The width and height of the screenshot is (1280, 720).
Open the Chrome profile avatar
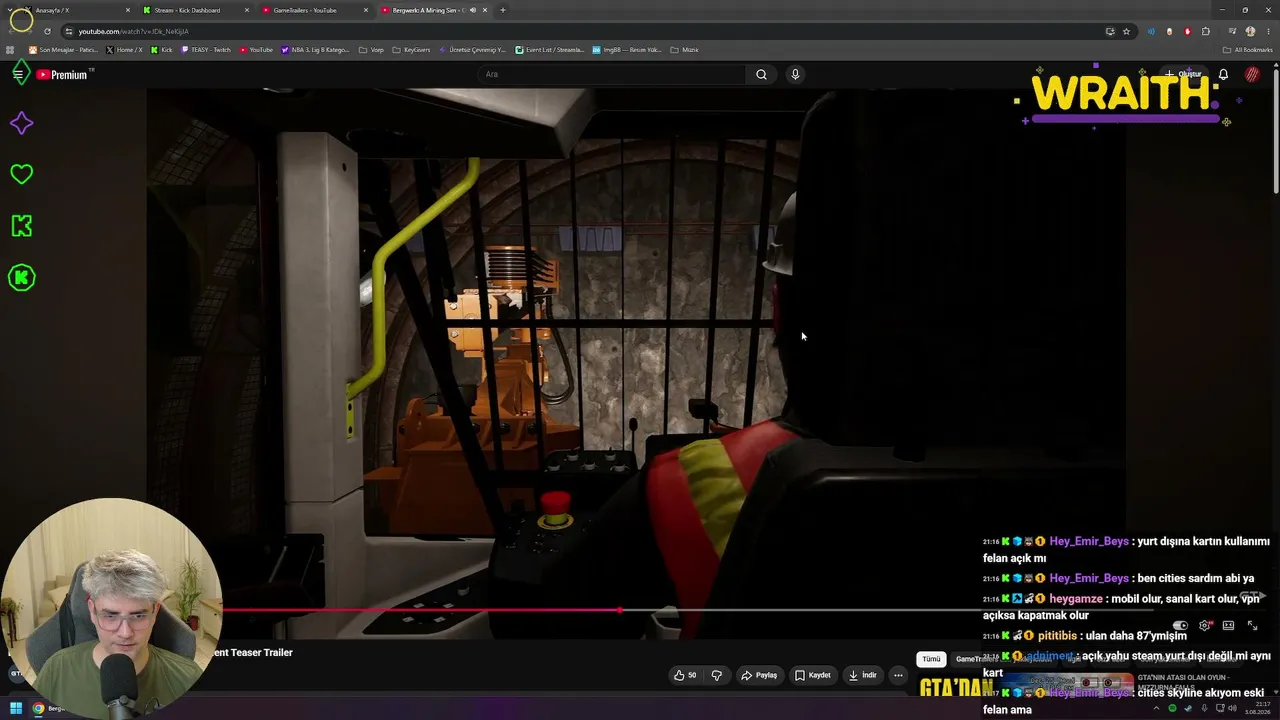point(1250,31)
